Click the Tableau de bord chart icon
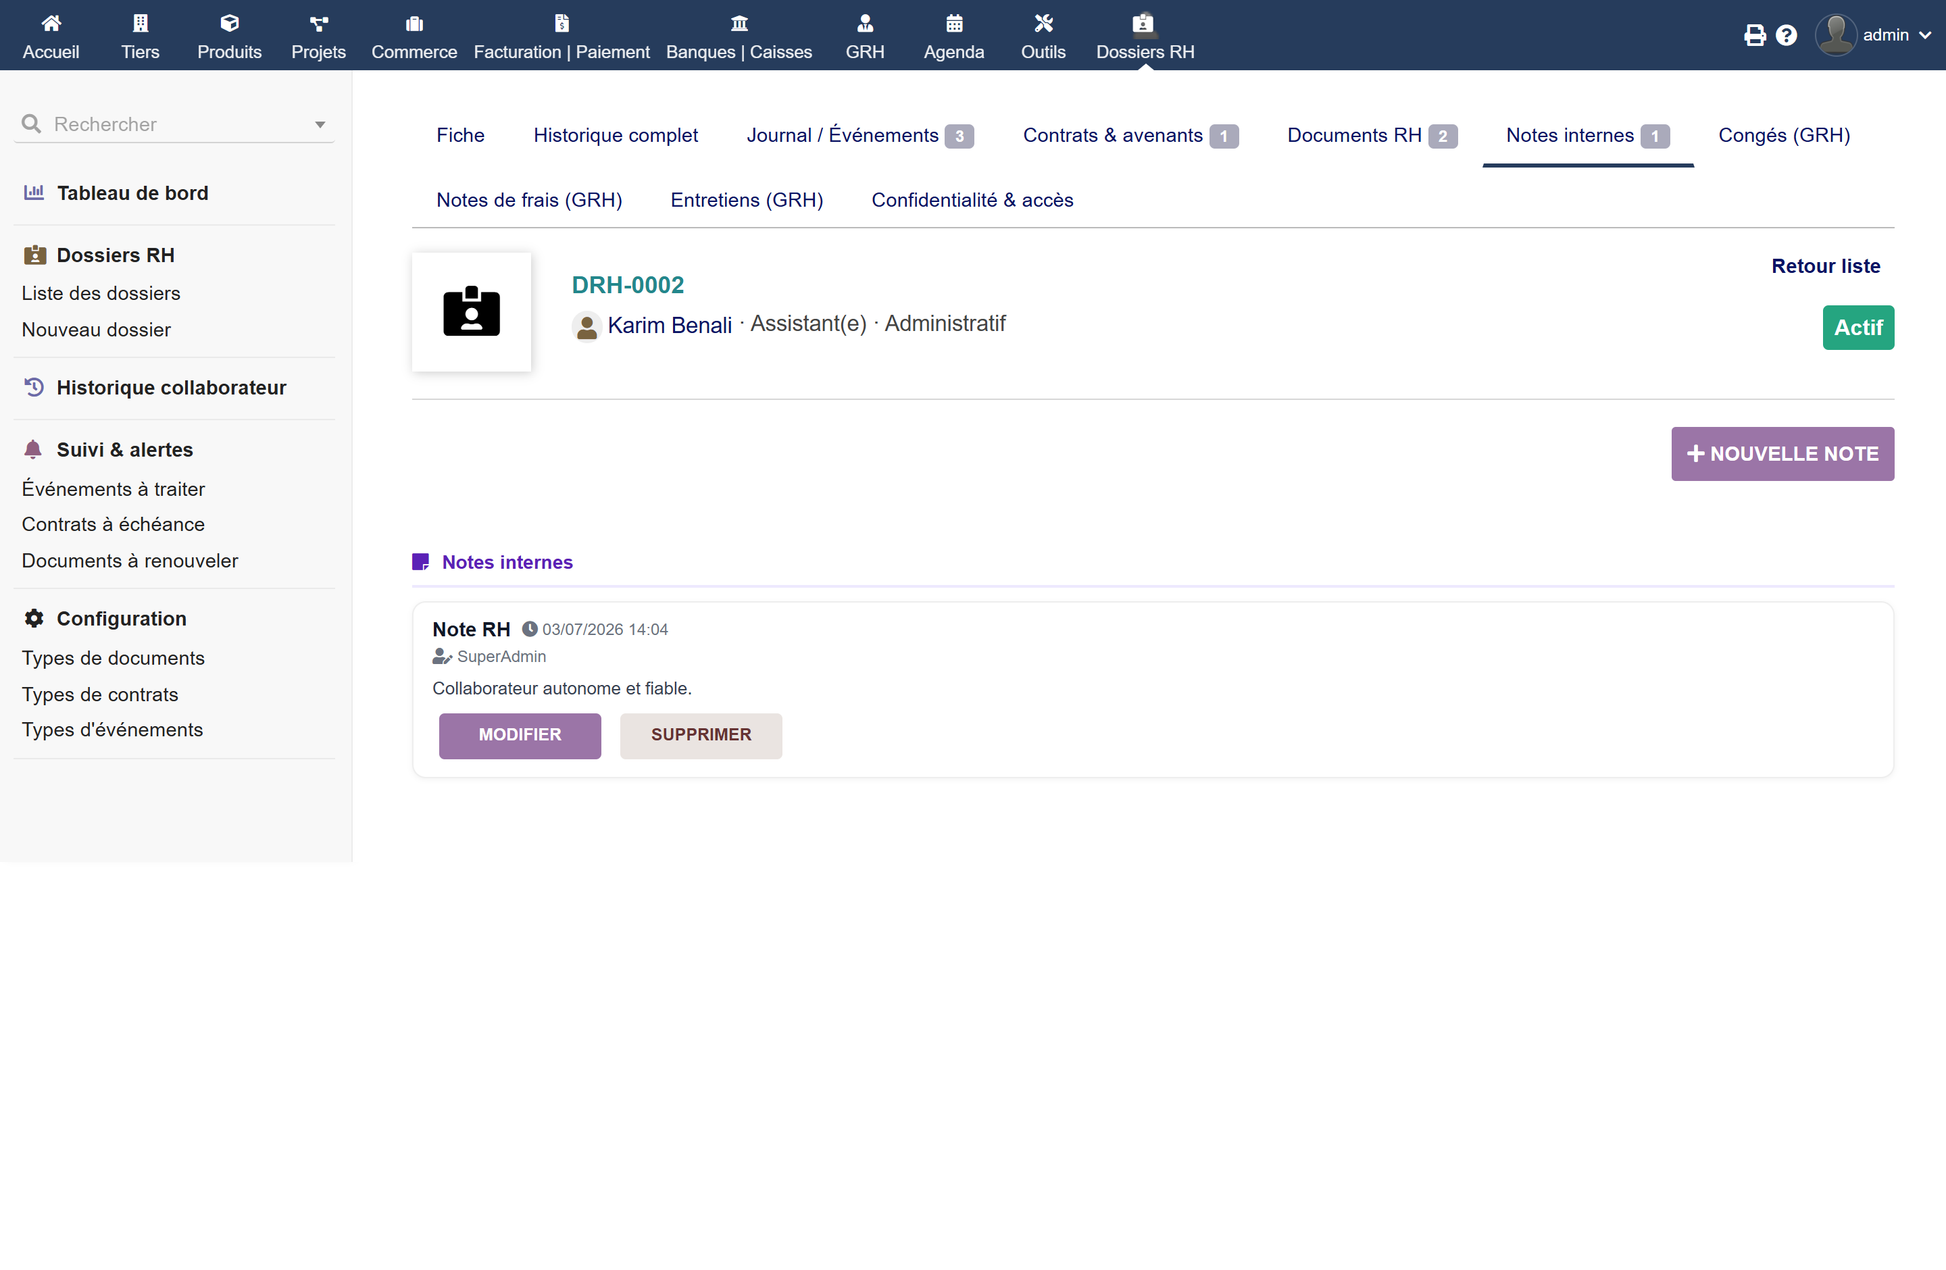 coord(34,192)
